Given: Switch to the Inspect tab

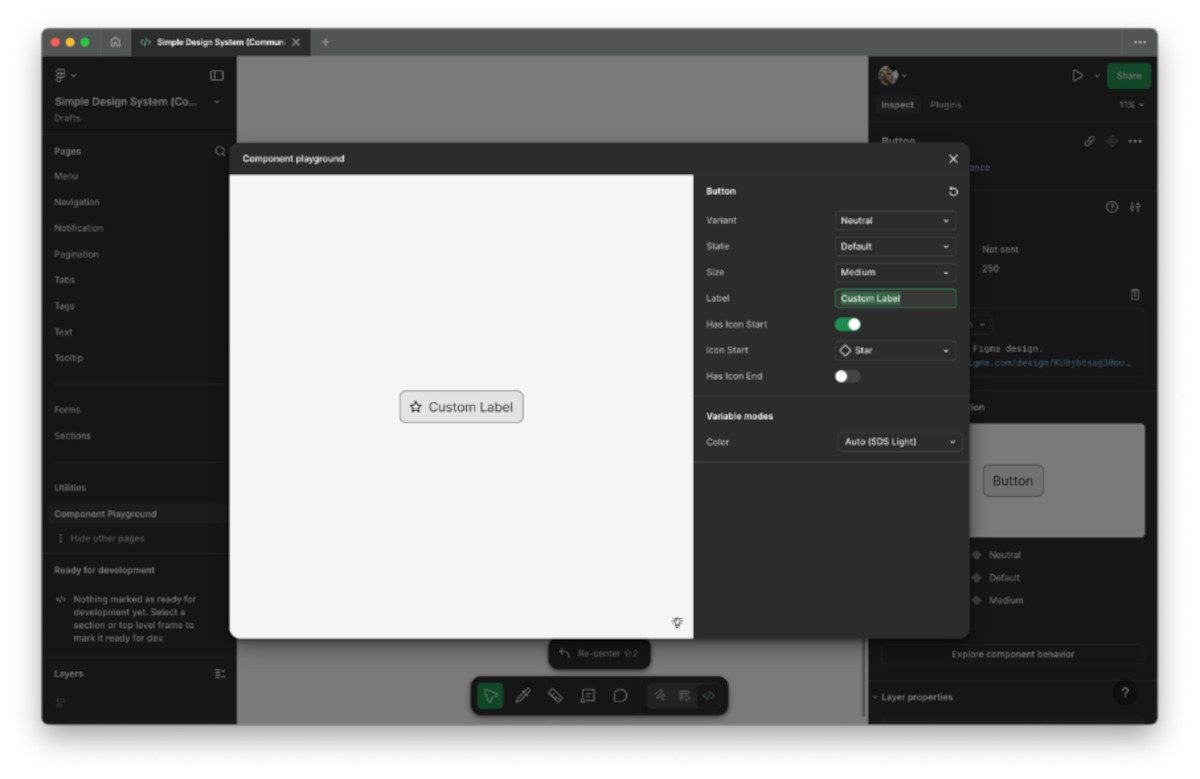Looking at the screenshot, I should pyautogui.click(x=897, y=104).
